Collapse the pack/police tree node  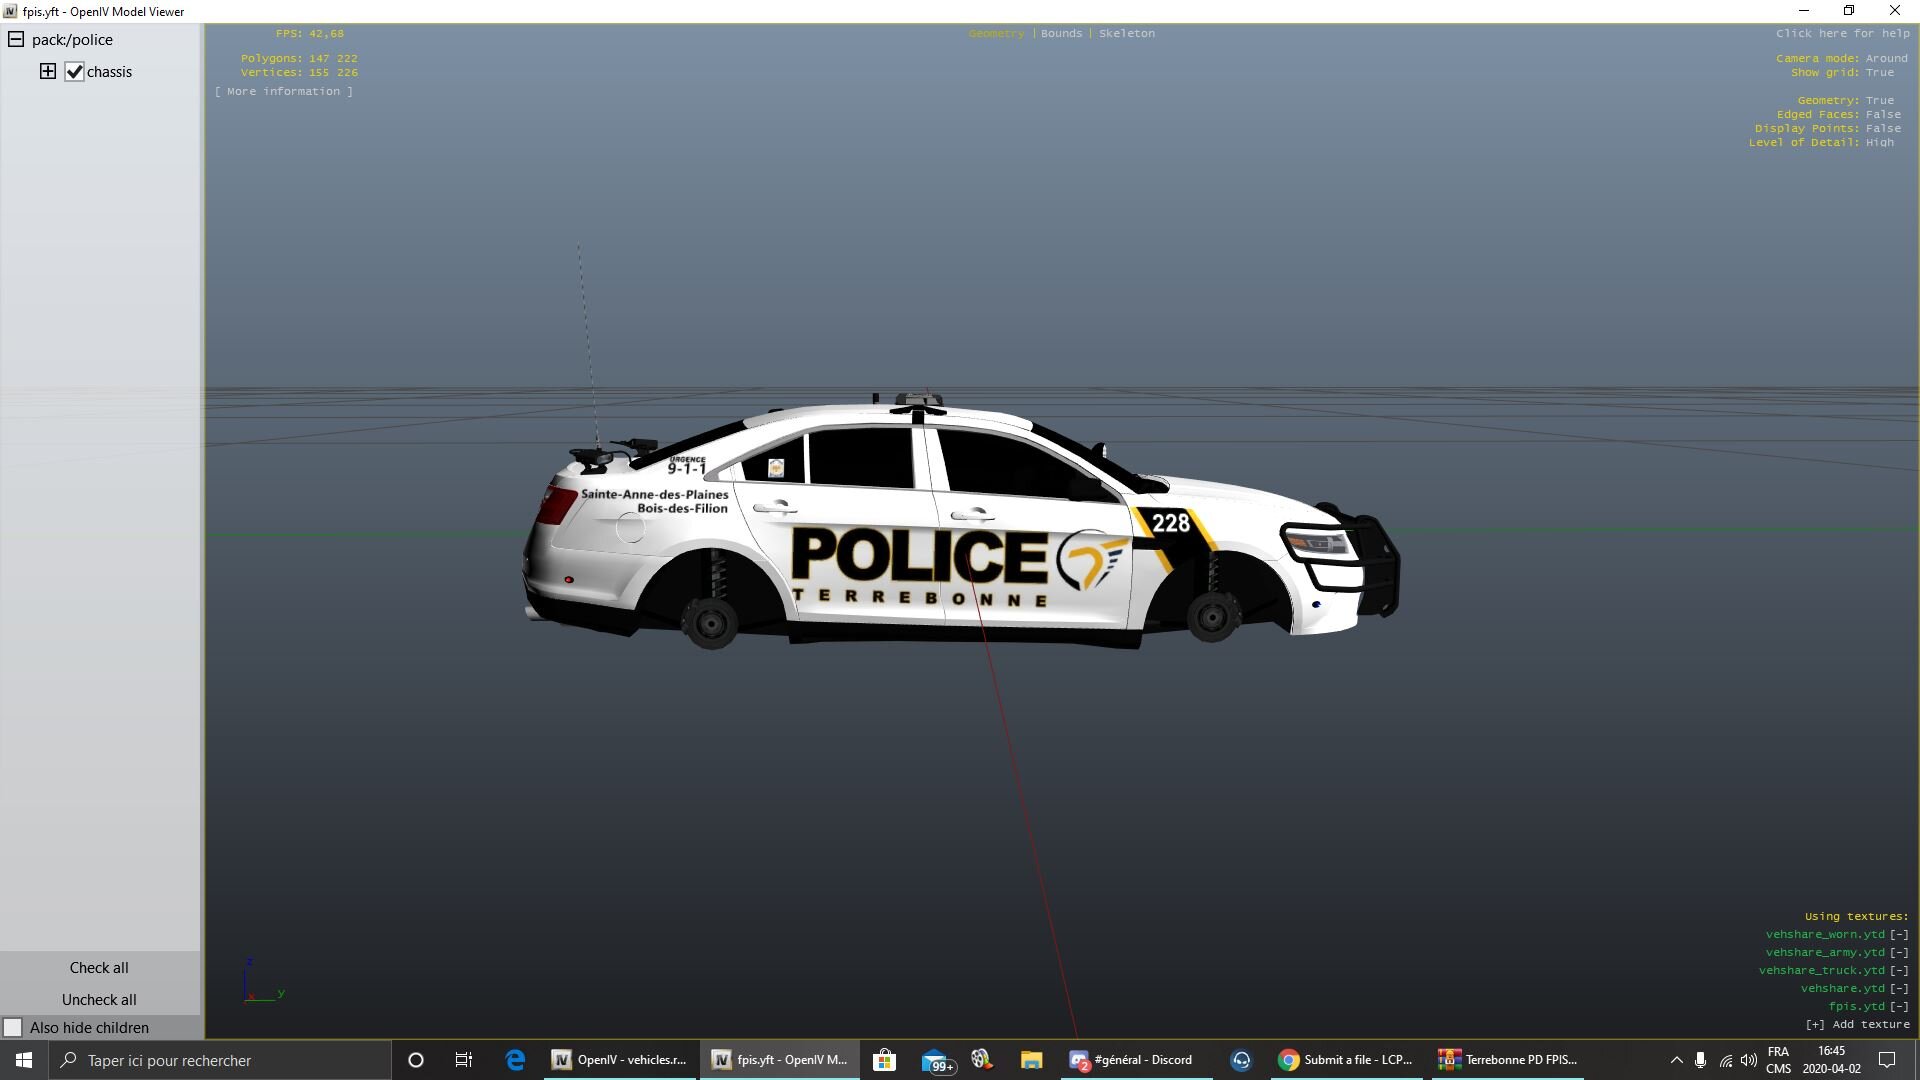tap(16, 39)
